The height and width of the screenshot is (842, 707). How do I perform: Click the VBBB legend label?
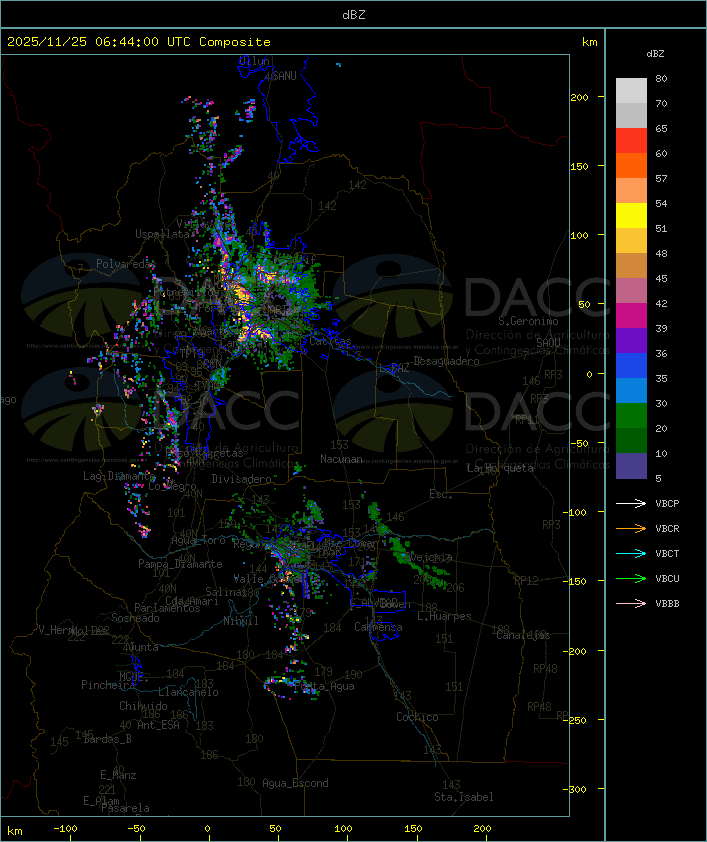(667, 603)
